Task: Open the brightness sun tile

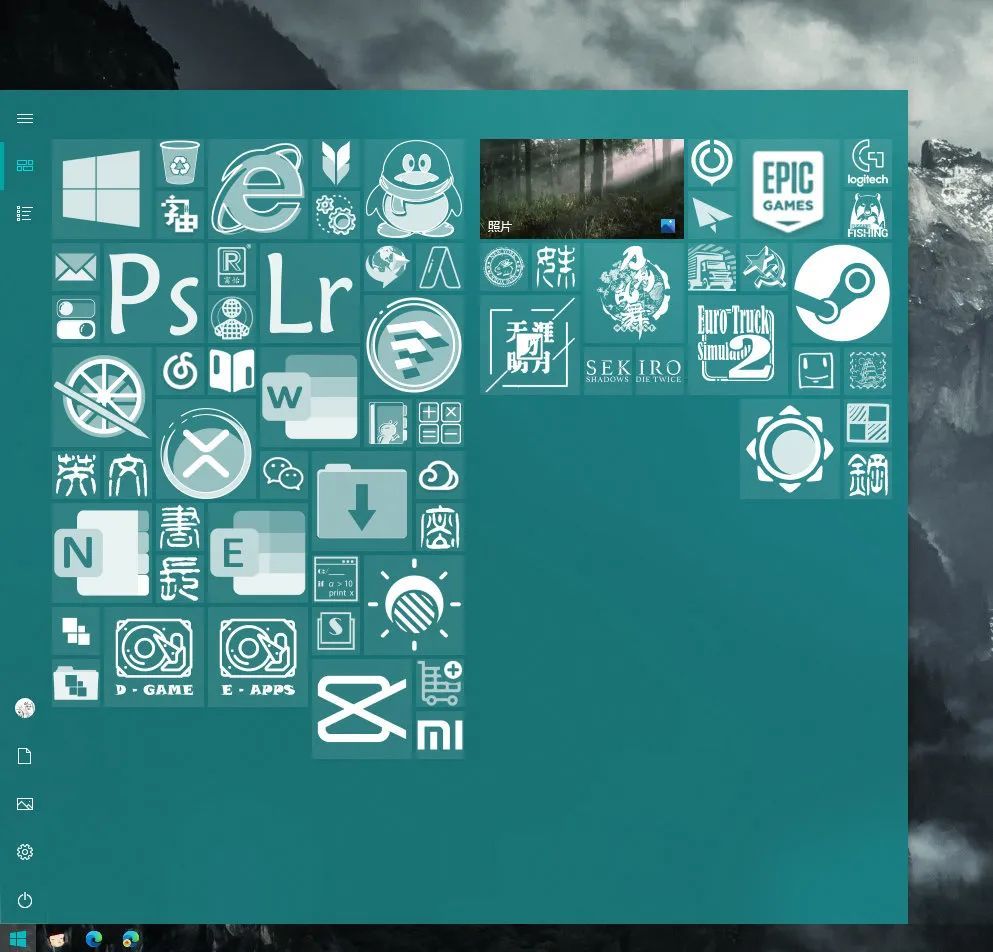Action: click(x=414, y=605)
